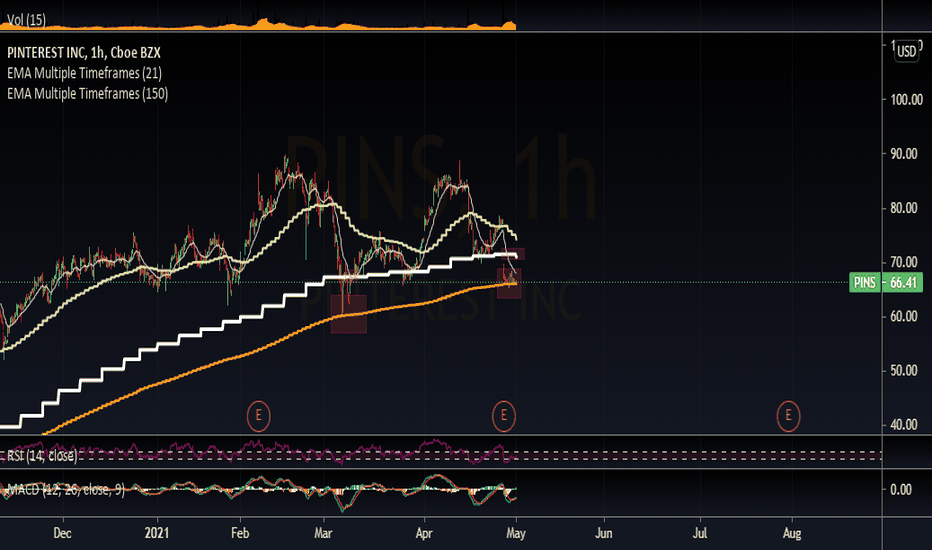Click the 60.00 price axis label
This screenshot has width=932, height=550.
click(x=903, y=316)
